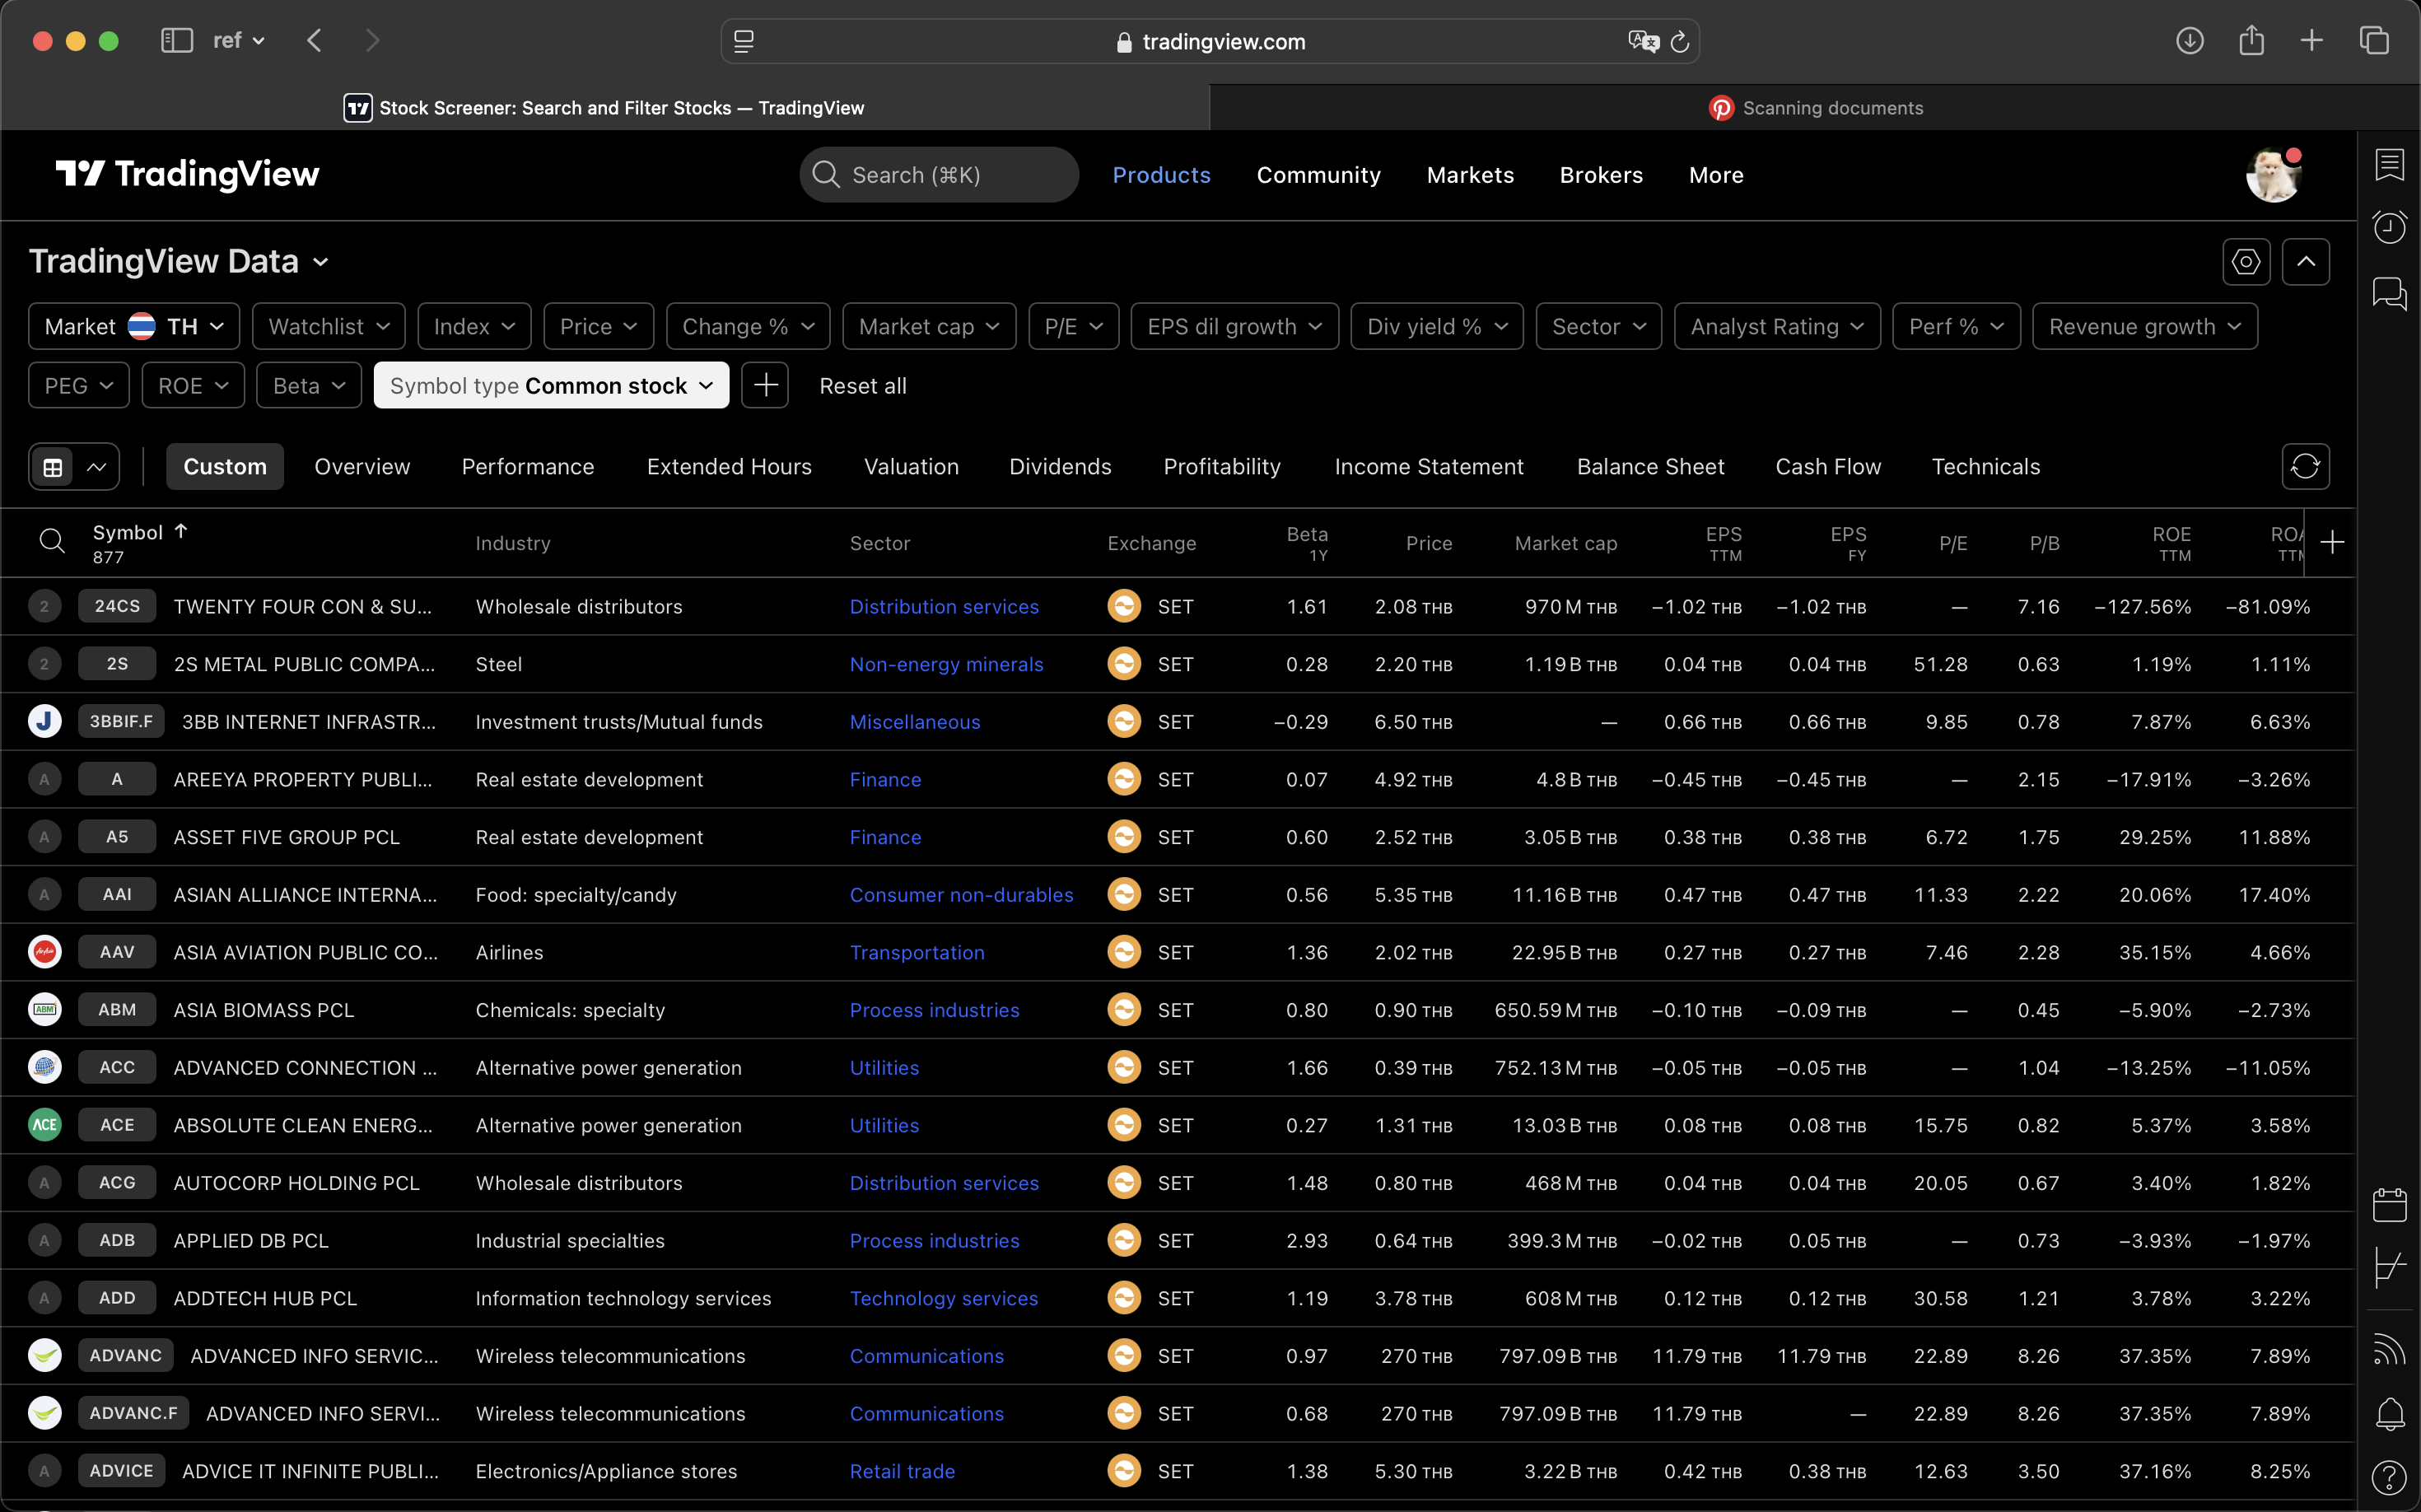Open Transportation sector link
The image size is (2421, 1512).
tap(917, 952)
